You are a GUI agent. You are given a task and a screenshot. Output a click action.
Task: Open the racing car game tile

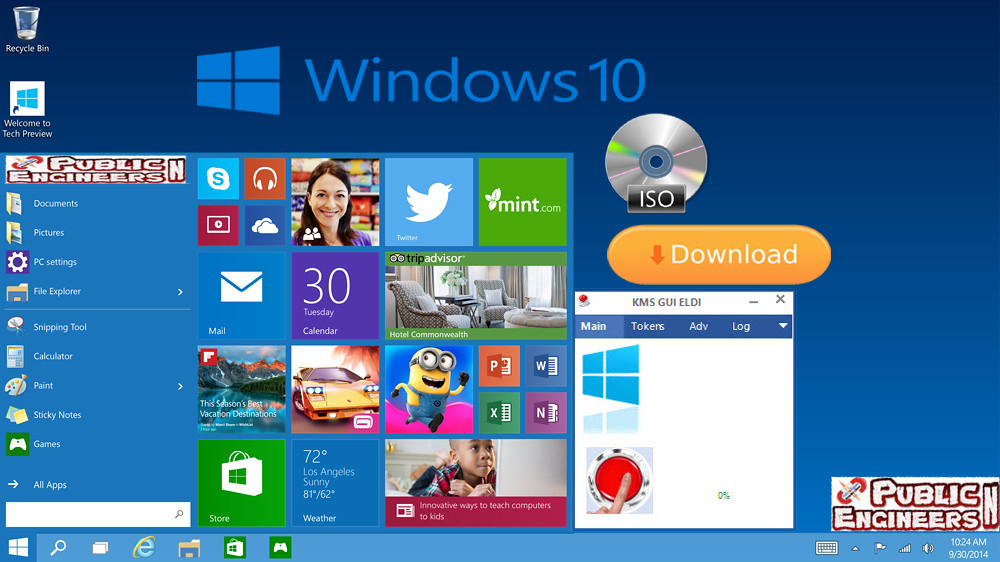point(335,389)
